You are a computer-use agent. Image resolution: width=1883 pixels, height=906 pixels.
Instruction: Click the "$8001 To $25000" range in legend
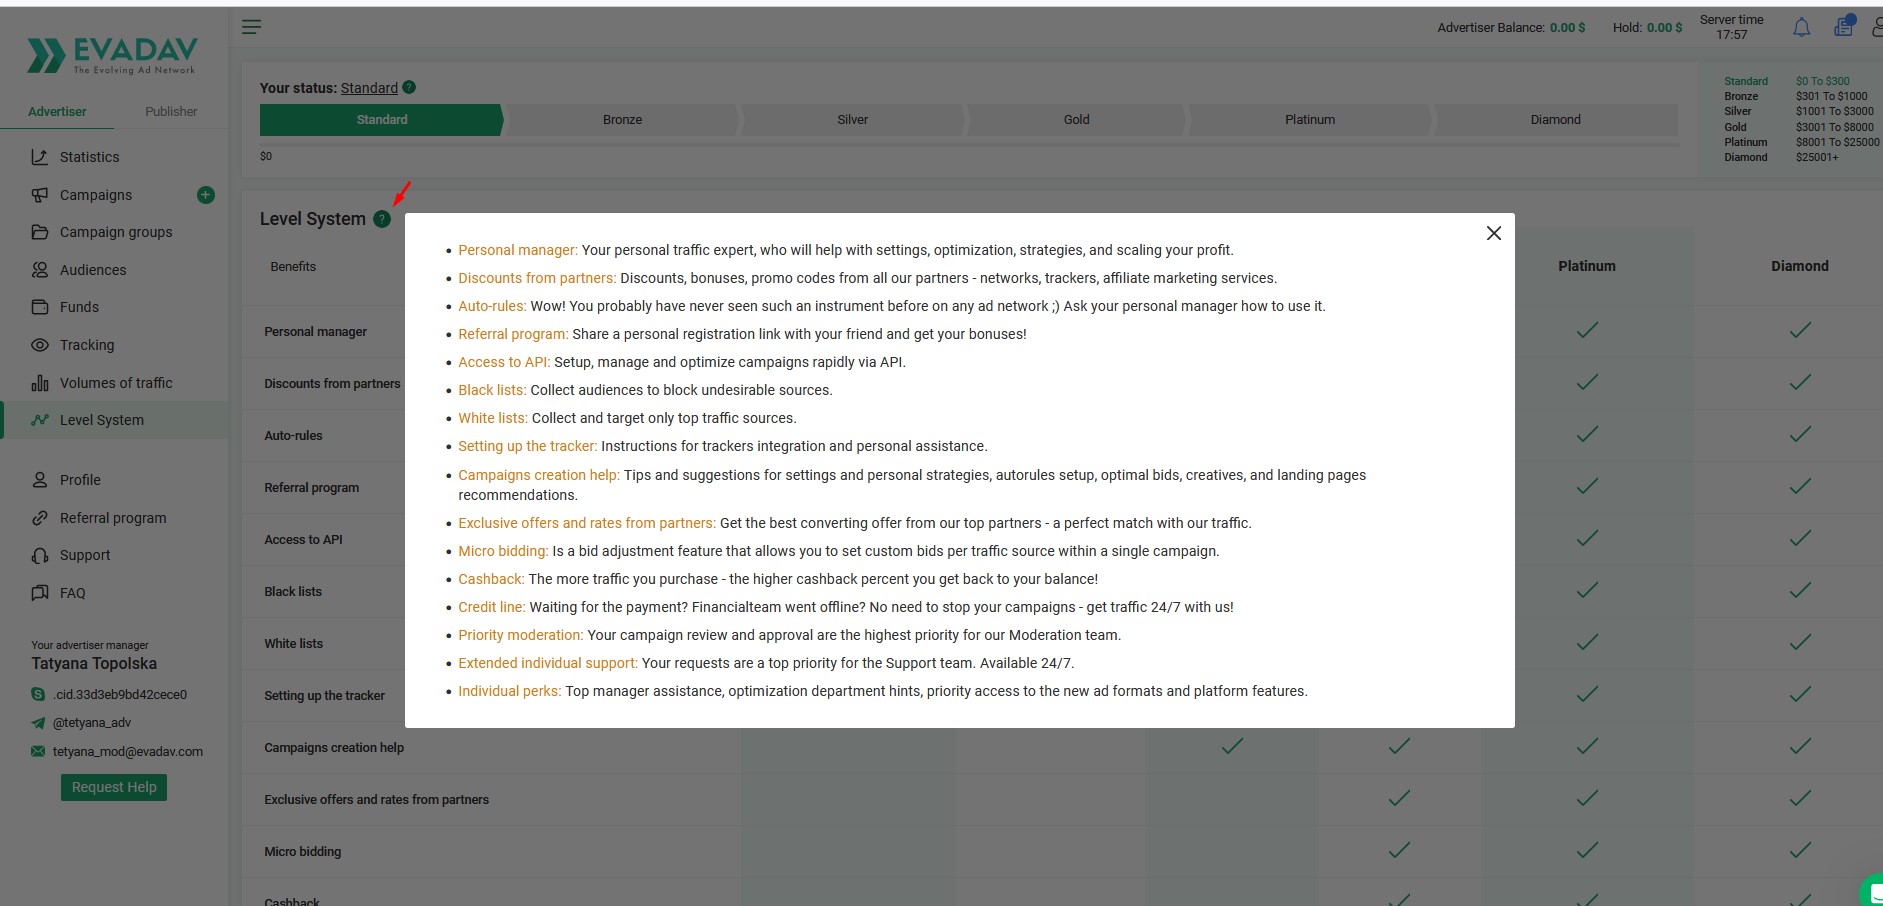[x=1837, y=142]
